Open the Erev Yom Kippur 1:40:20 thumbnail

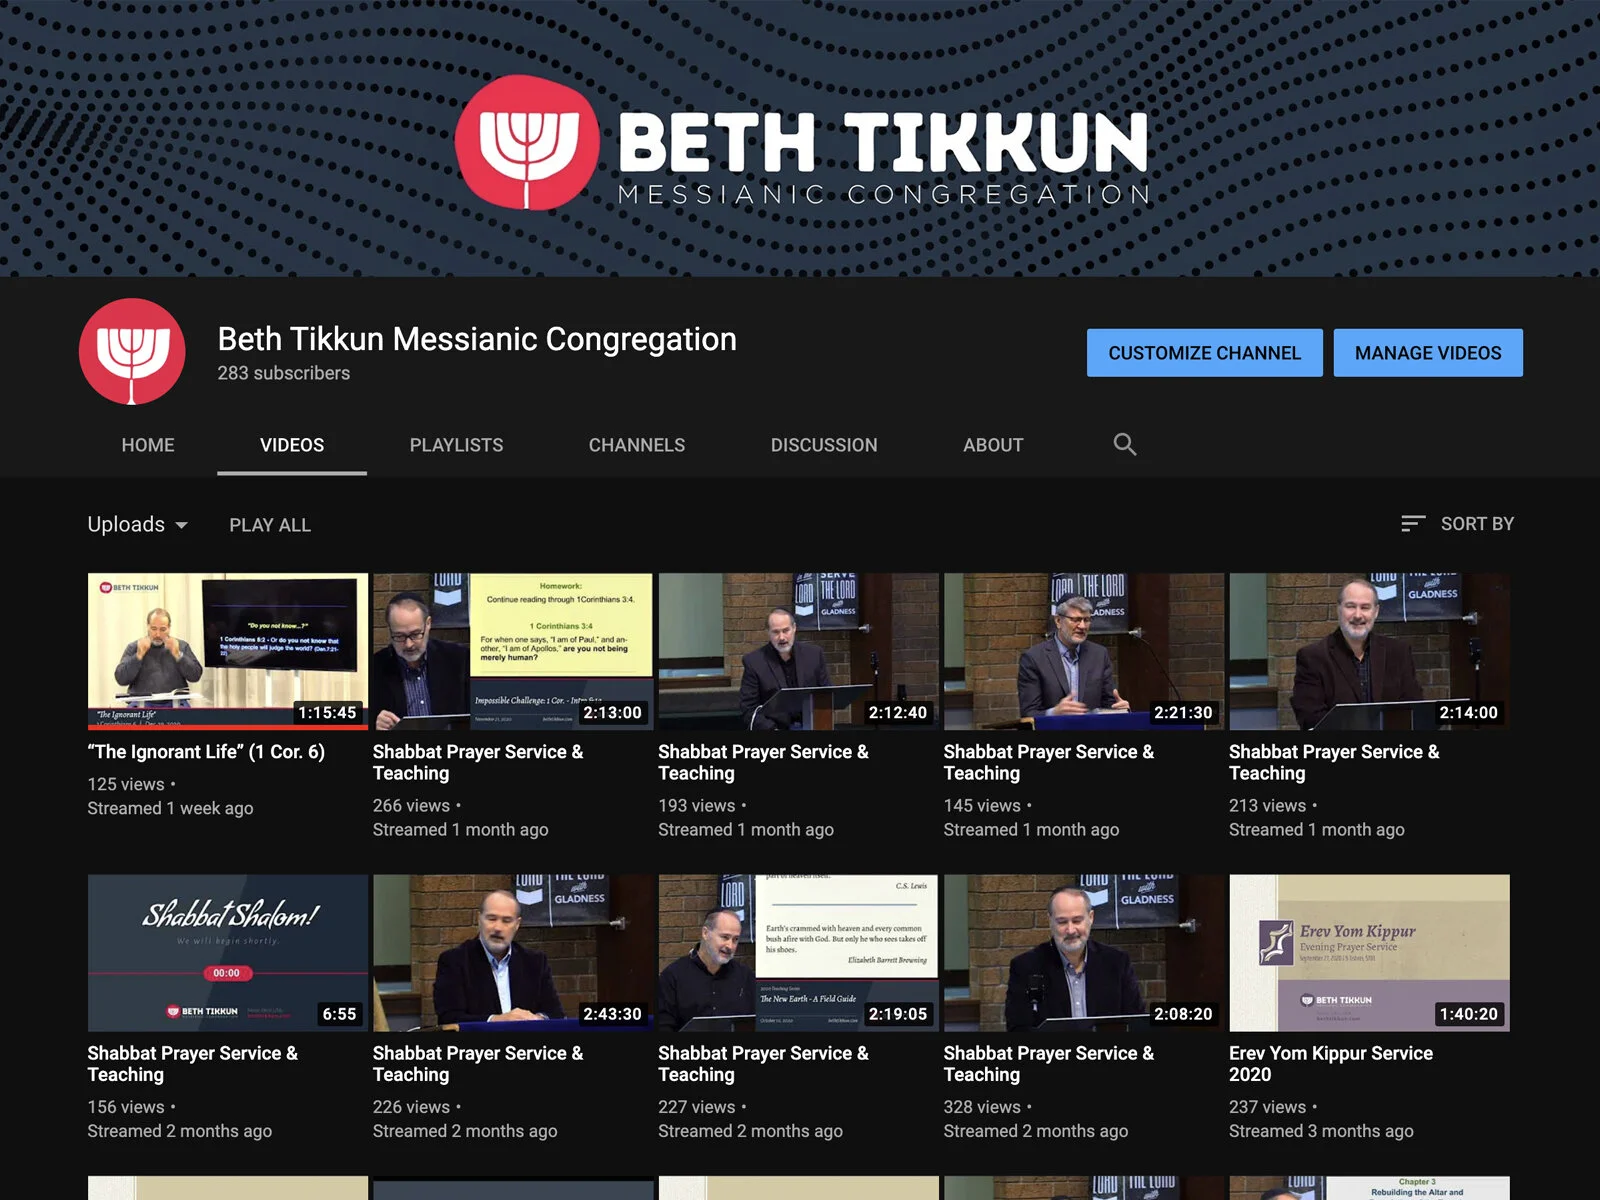tap(1369, 953)
